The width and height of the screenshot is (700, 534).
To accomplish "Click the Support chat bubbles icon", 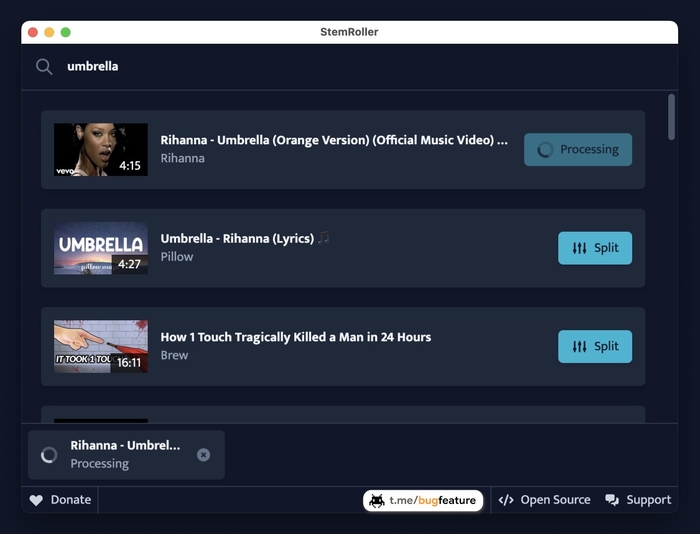I will pos(612,500).
